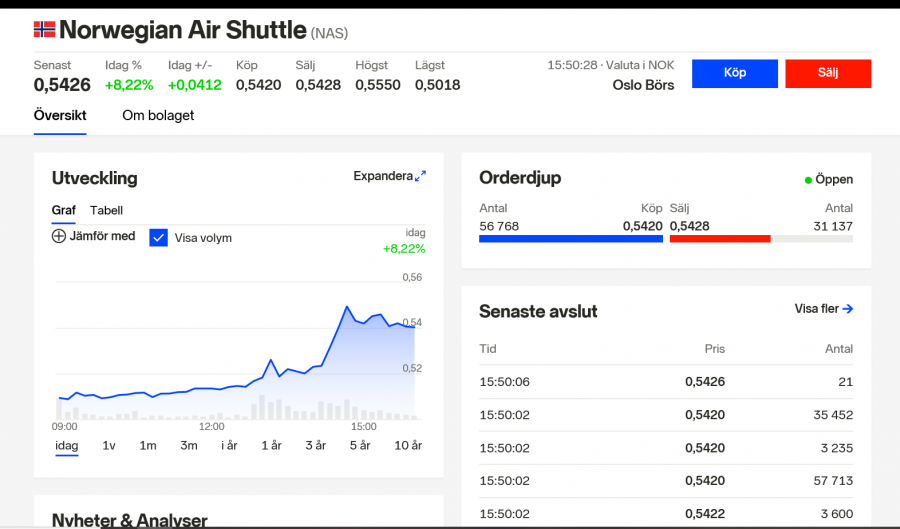Click the 15:50:06 trade row

tap(665, 381)
